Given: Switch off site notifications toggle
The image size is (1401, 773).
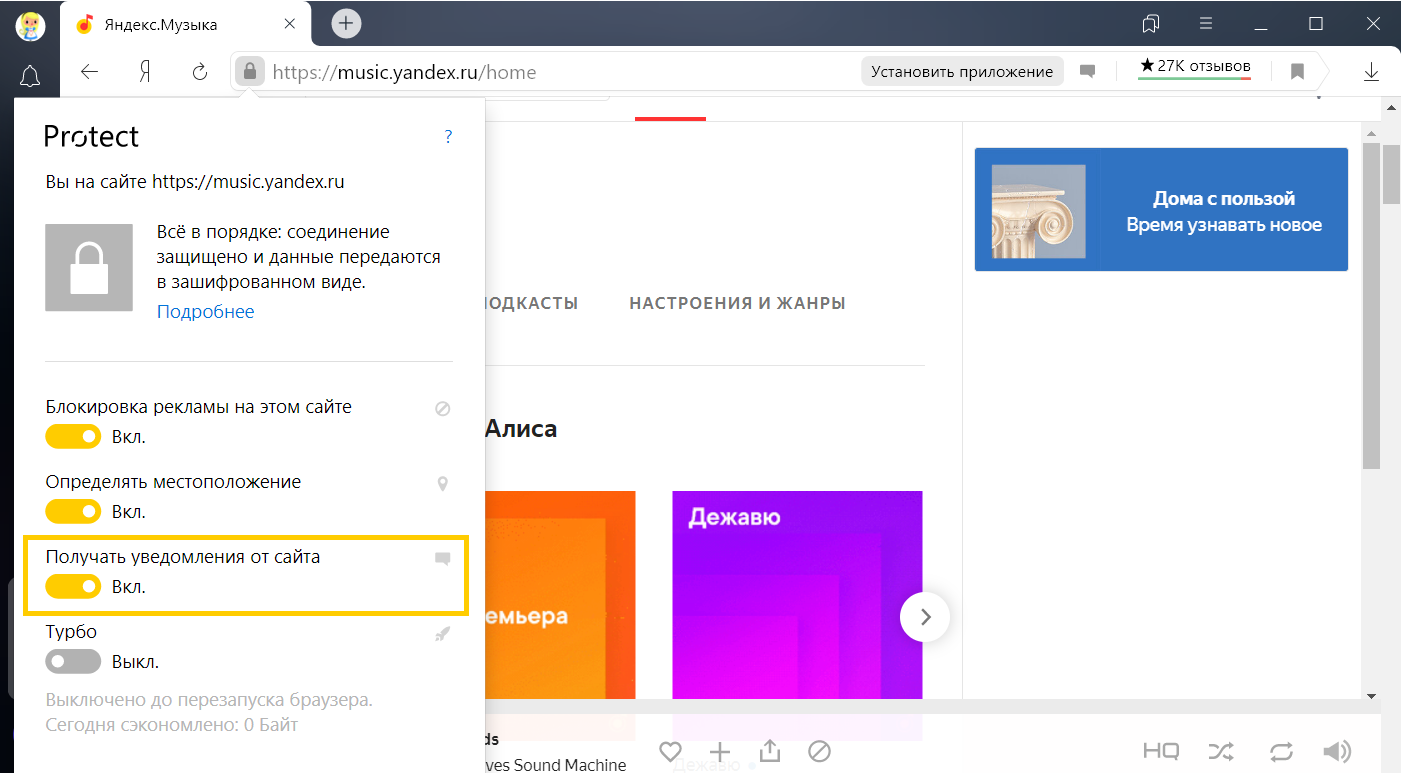Looking at the screenshot, I should point(73,587).
